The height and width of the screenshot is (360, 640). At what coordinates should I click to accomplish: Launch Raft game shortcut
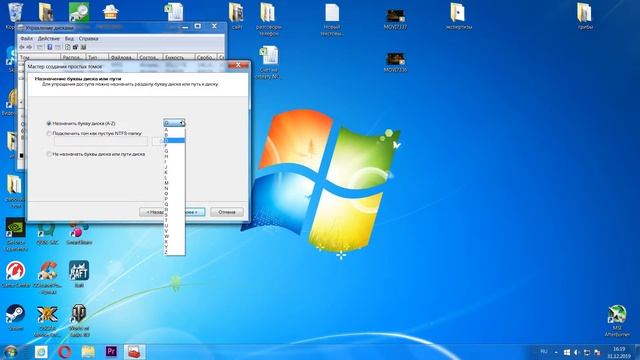point(79,273)
